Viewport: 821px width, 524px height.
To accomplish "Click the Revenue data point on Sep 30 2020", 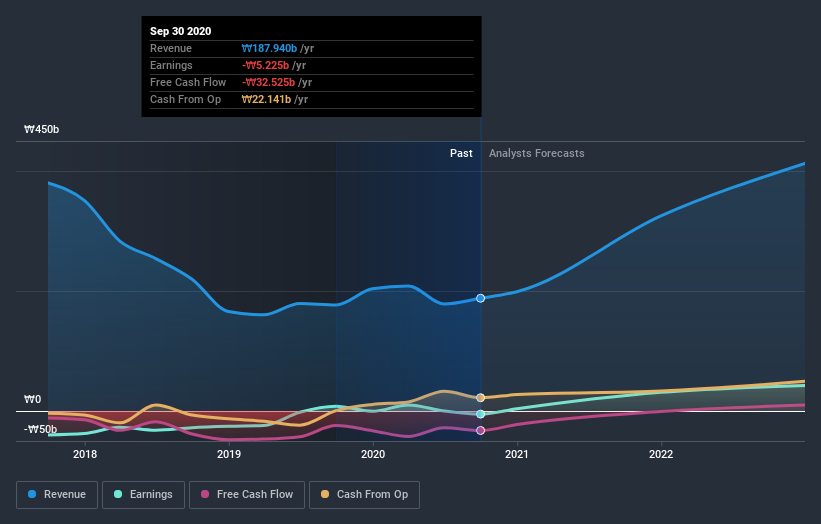I will 481,298.
